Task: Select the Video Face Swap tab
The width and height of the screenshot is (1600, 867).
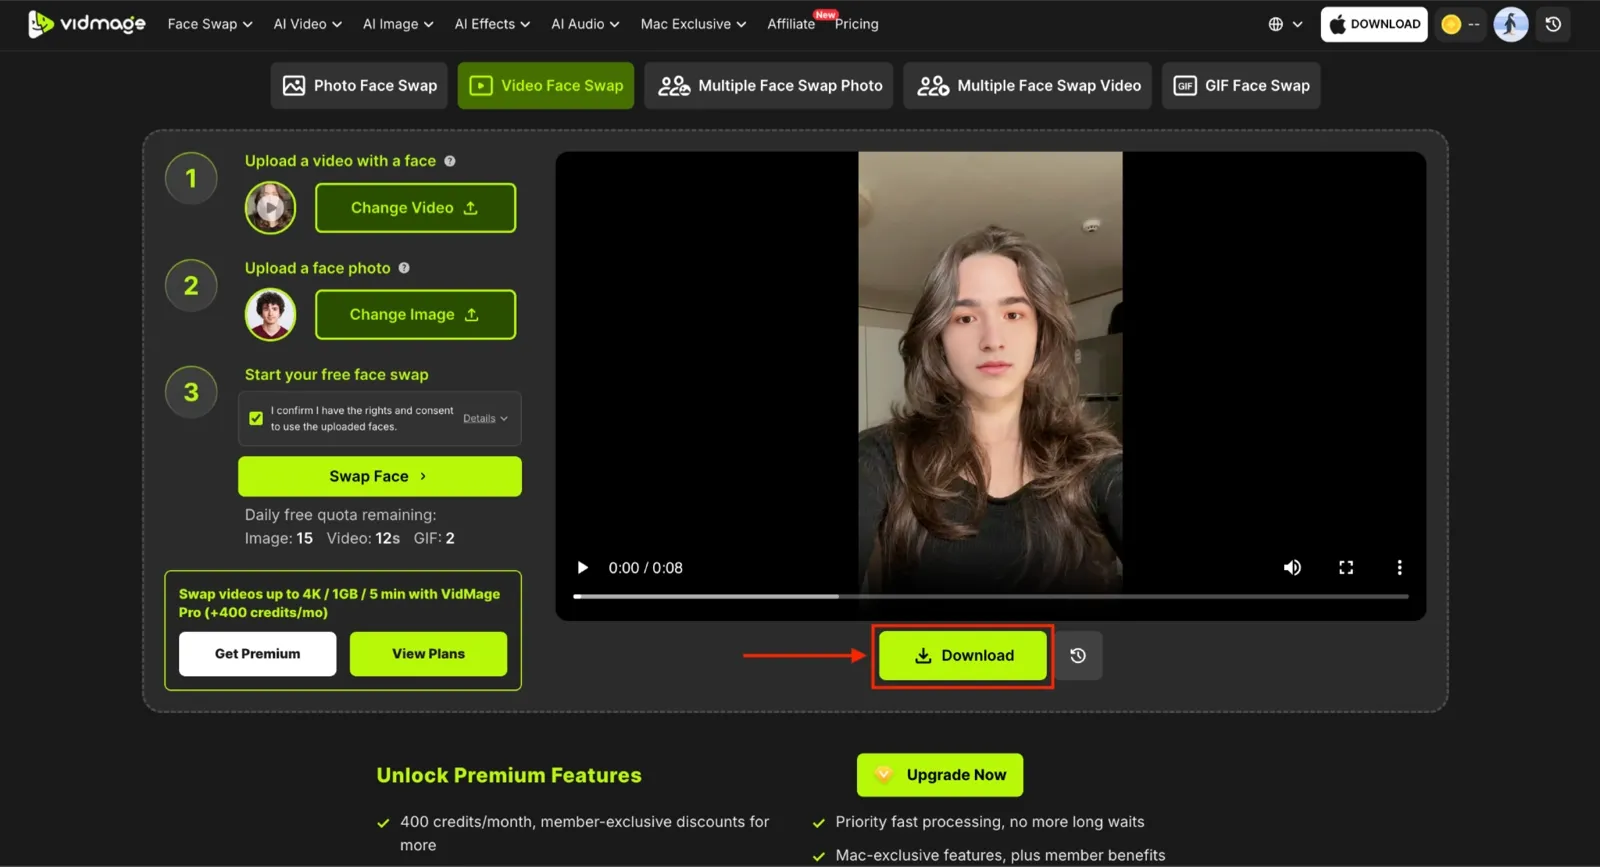Action: [x=546, y=86]
